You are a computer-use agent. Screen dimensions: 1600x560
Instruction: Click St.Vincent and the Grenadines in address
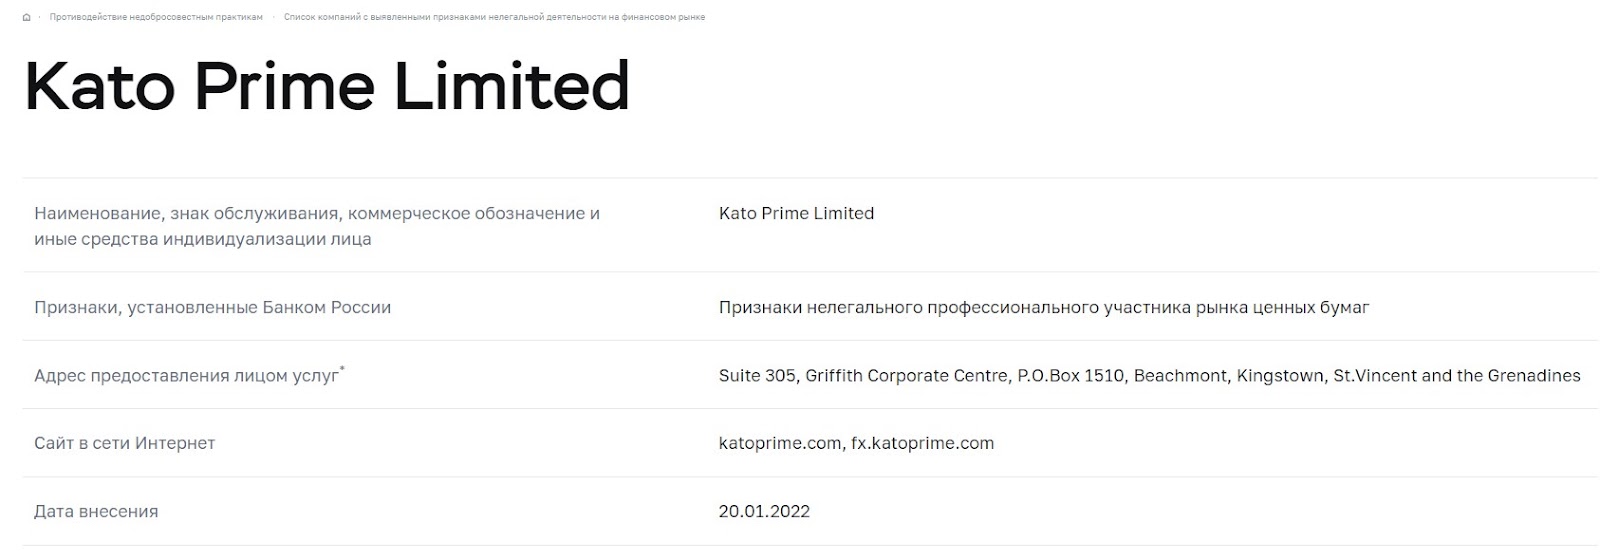click(x=1457, y=376)
